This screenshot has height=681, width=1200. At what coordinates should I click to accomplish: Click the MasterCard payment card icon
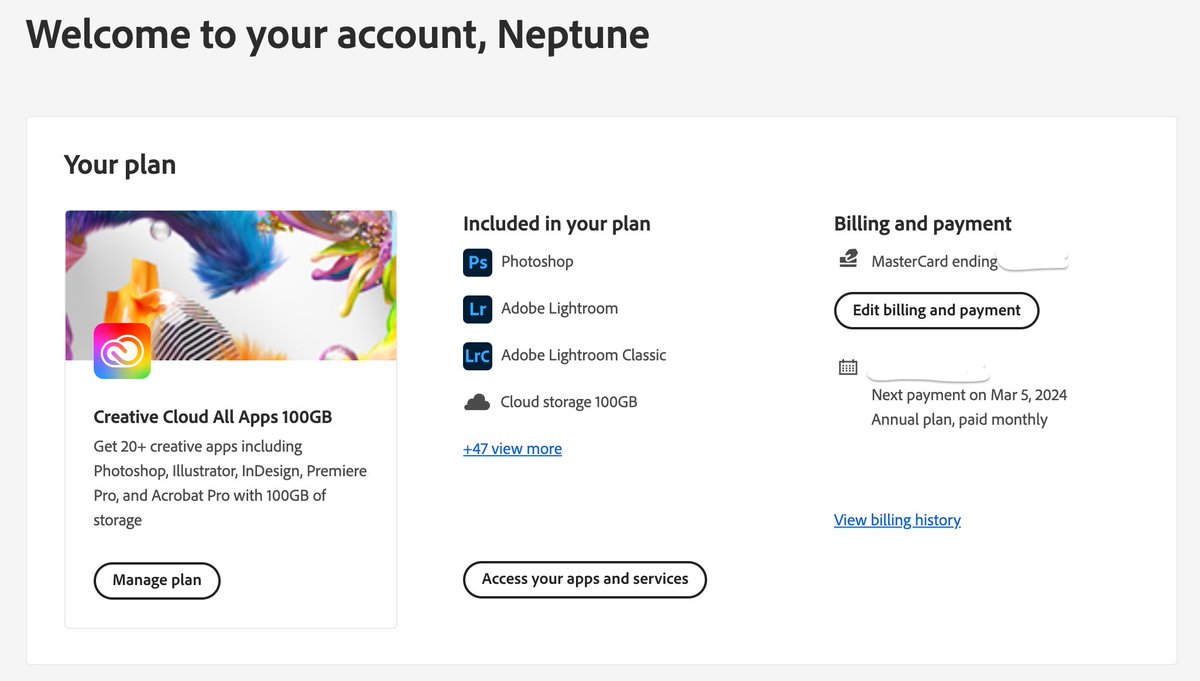click(848, 260)
